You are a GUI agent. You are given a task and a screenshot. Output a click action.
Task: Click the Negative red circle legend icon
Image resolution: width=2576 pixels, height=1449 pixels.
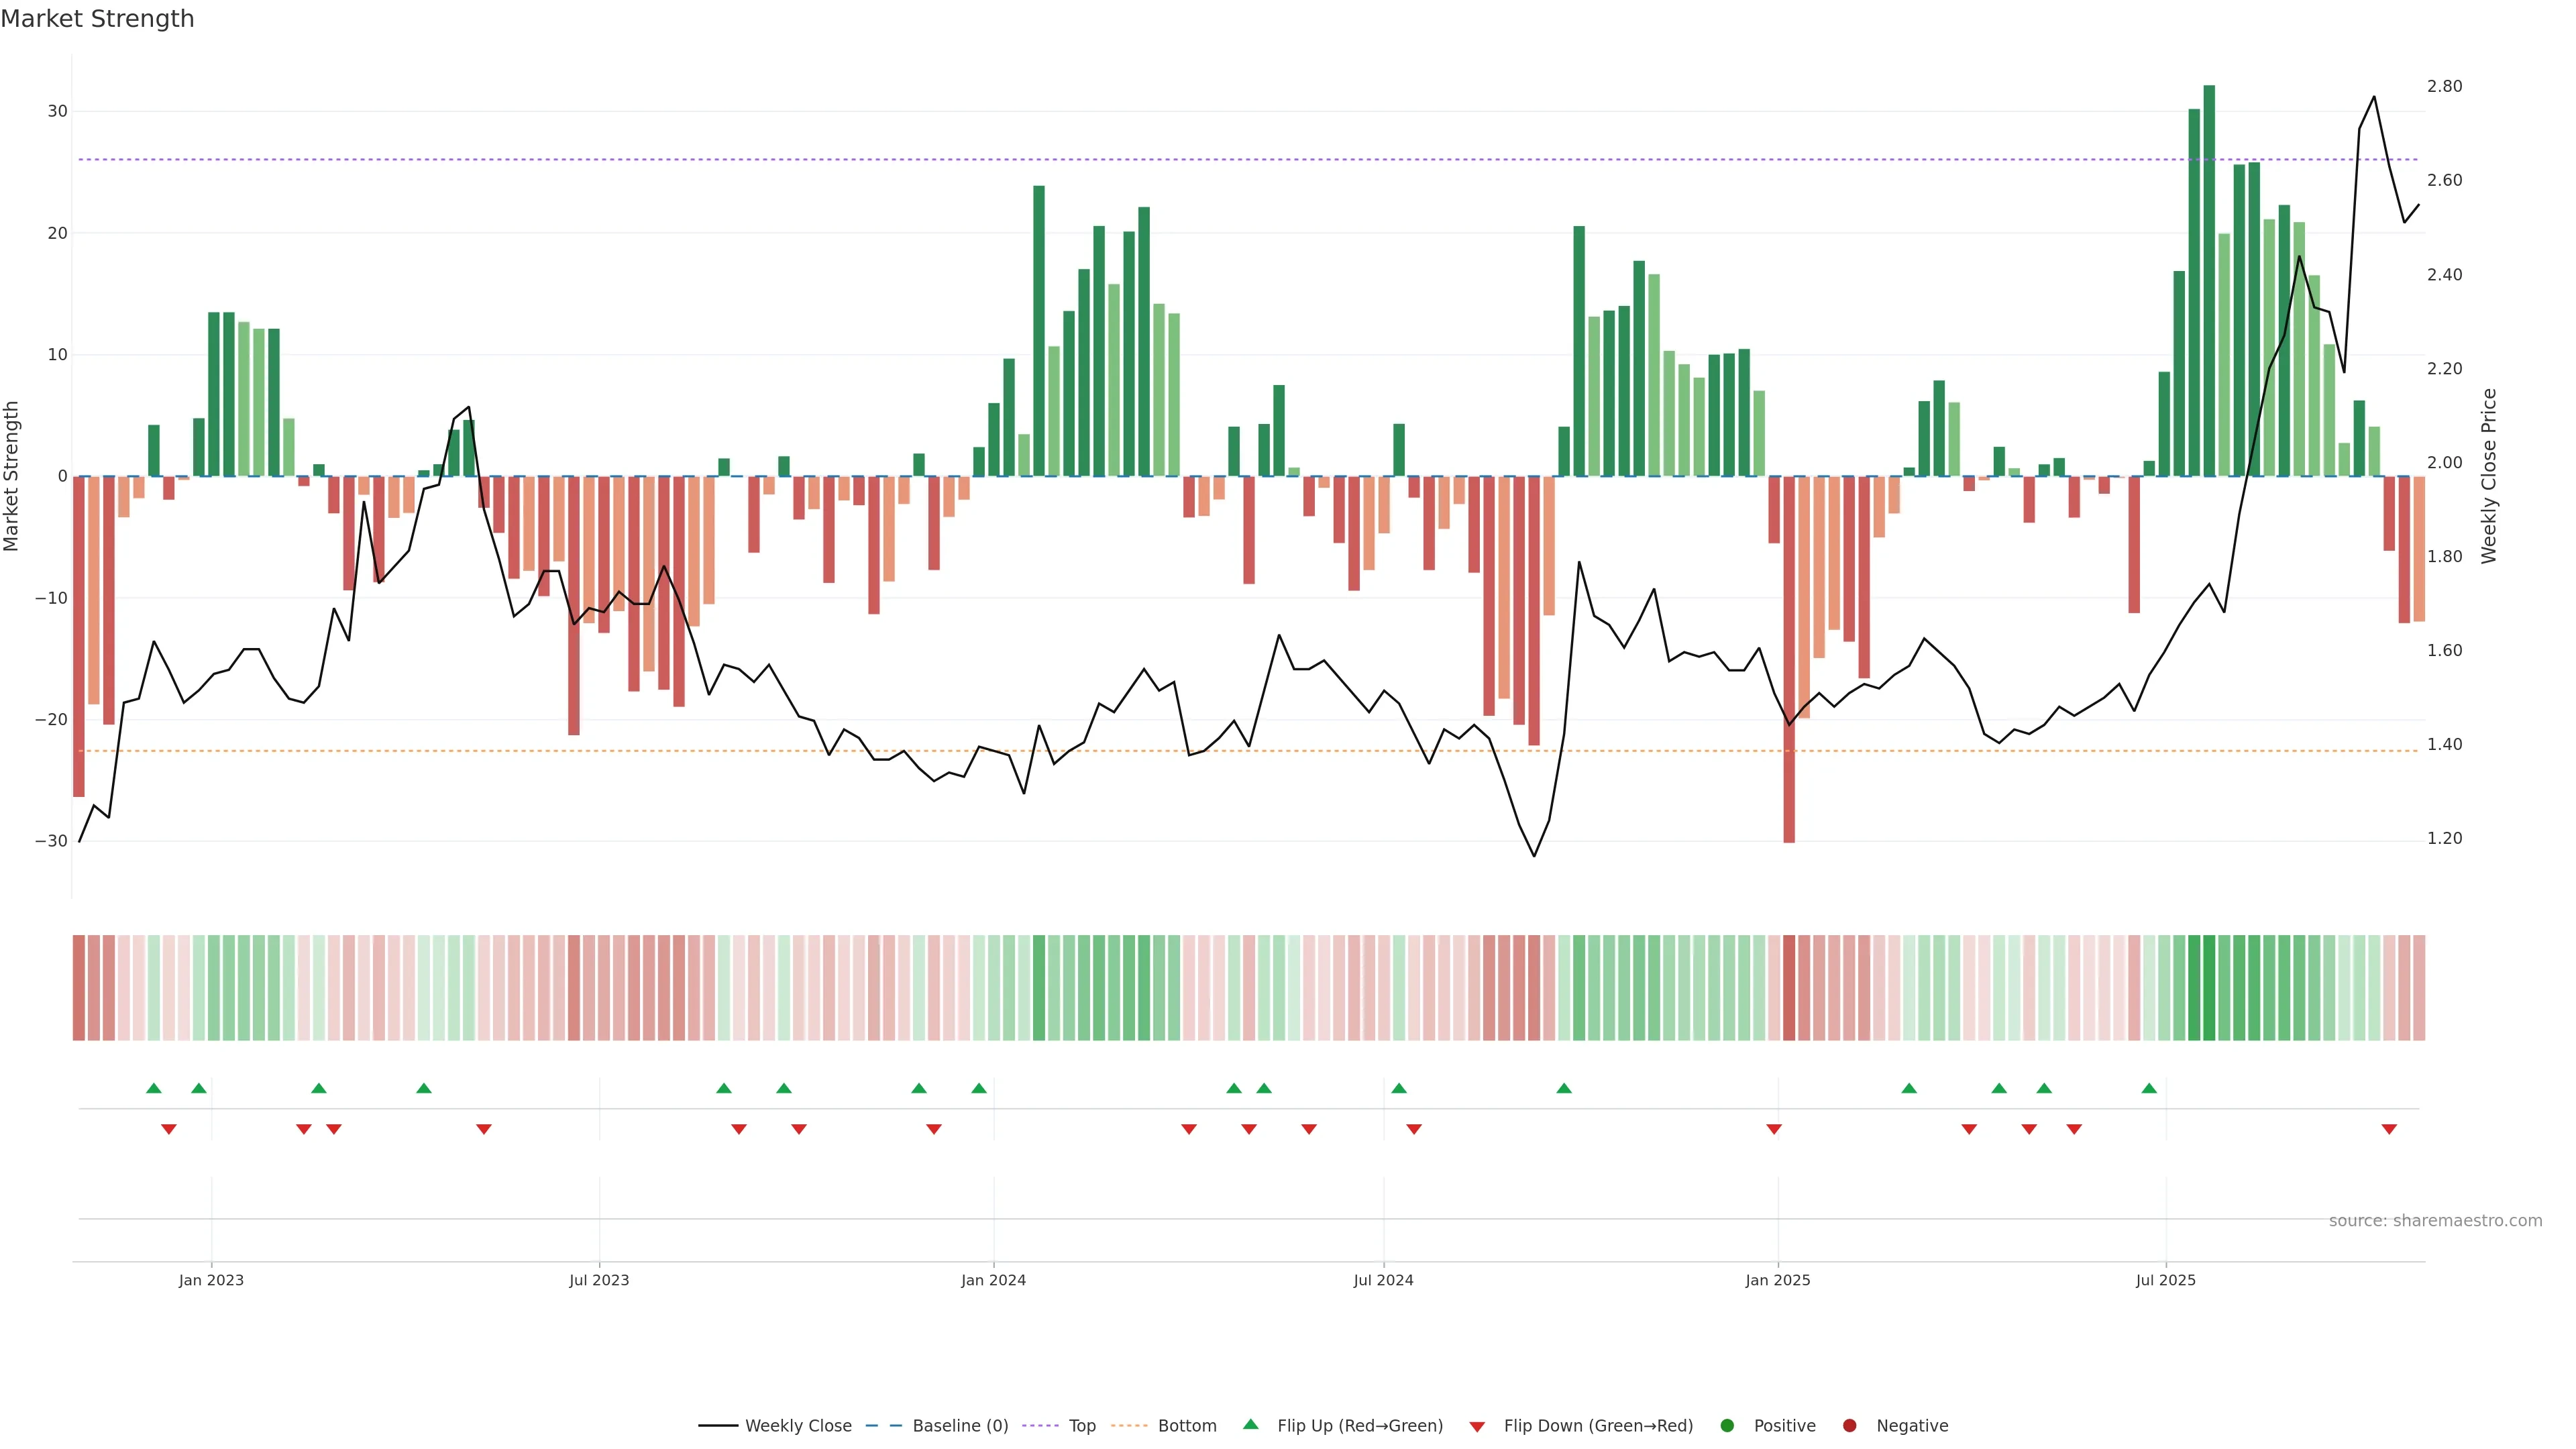(x=1849, y=1426)
